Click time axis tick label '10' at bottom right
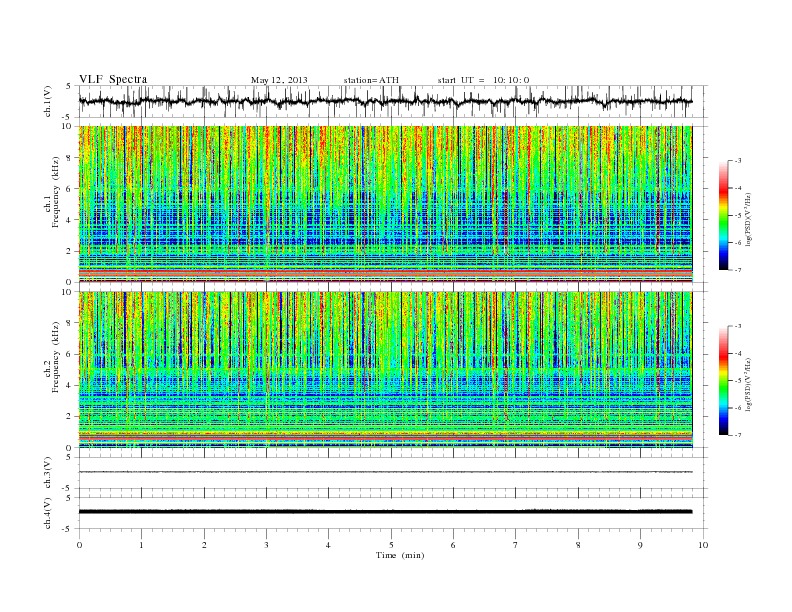The image size is (792, 612). 703,545
